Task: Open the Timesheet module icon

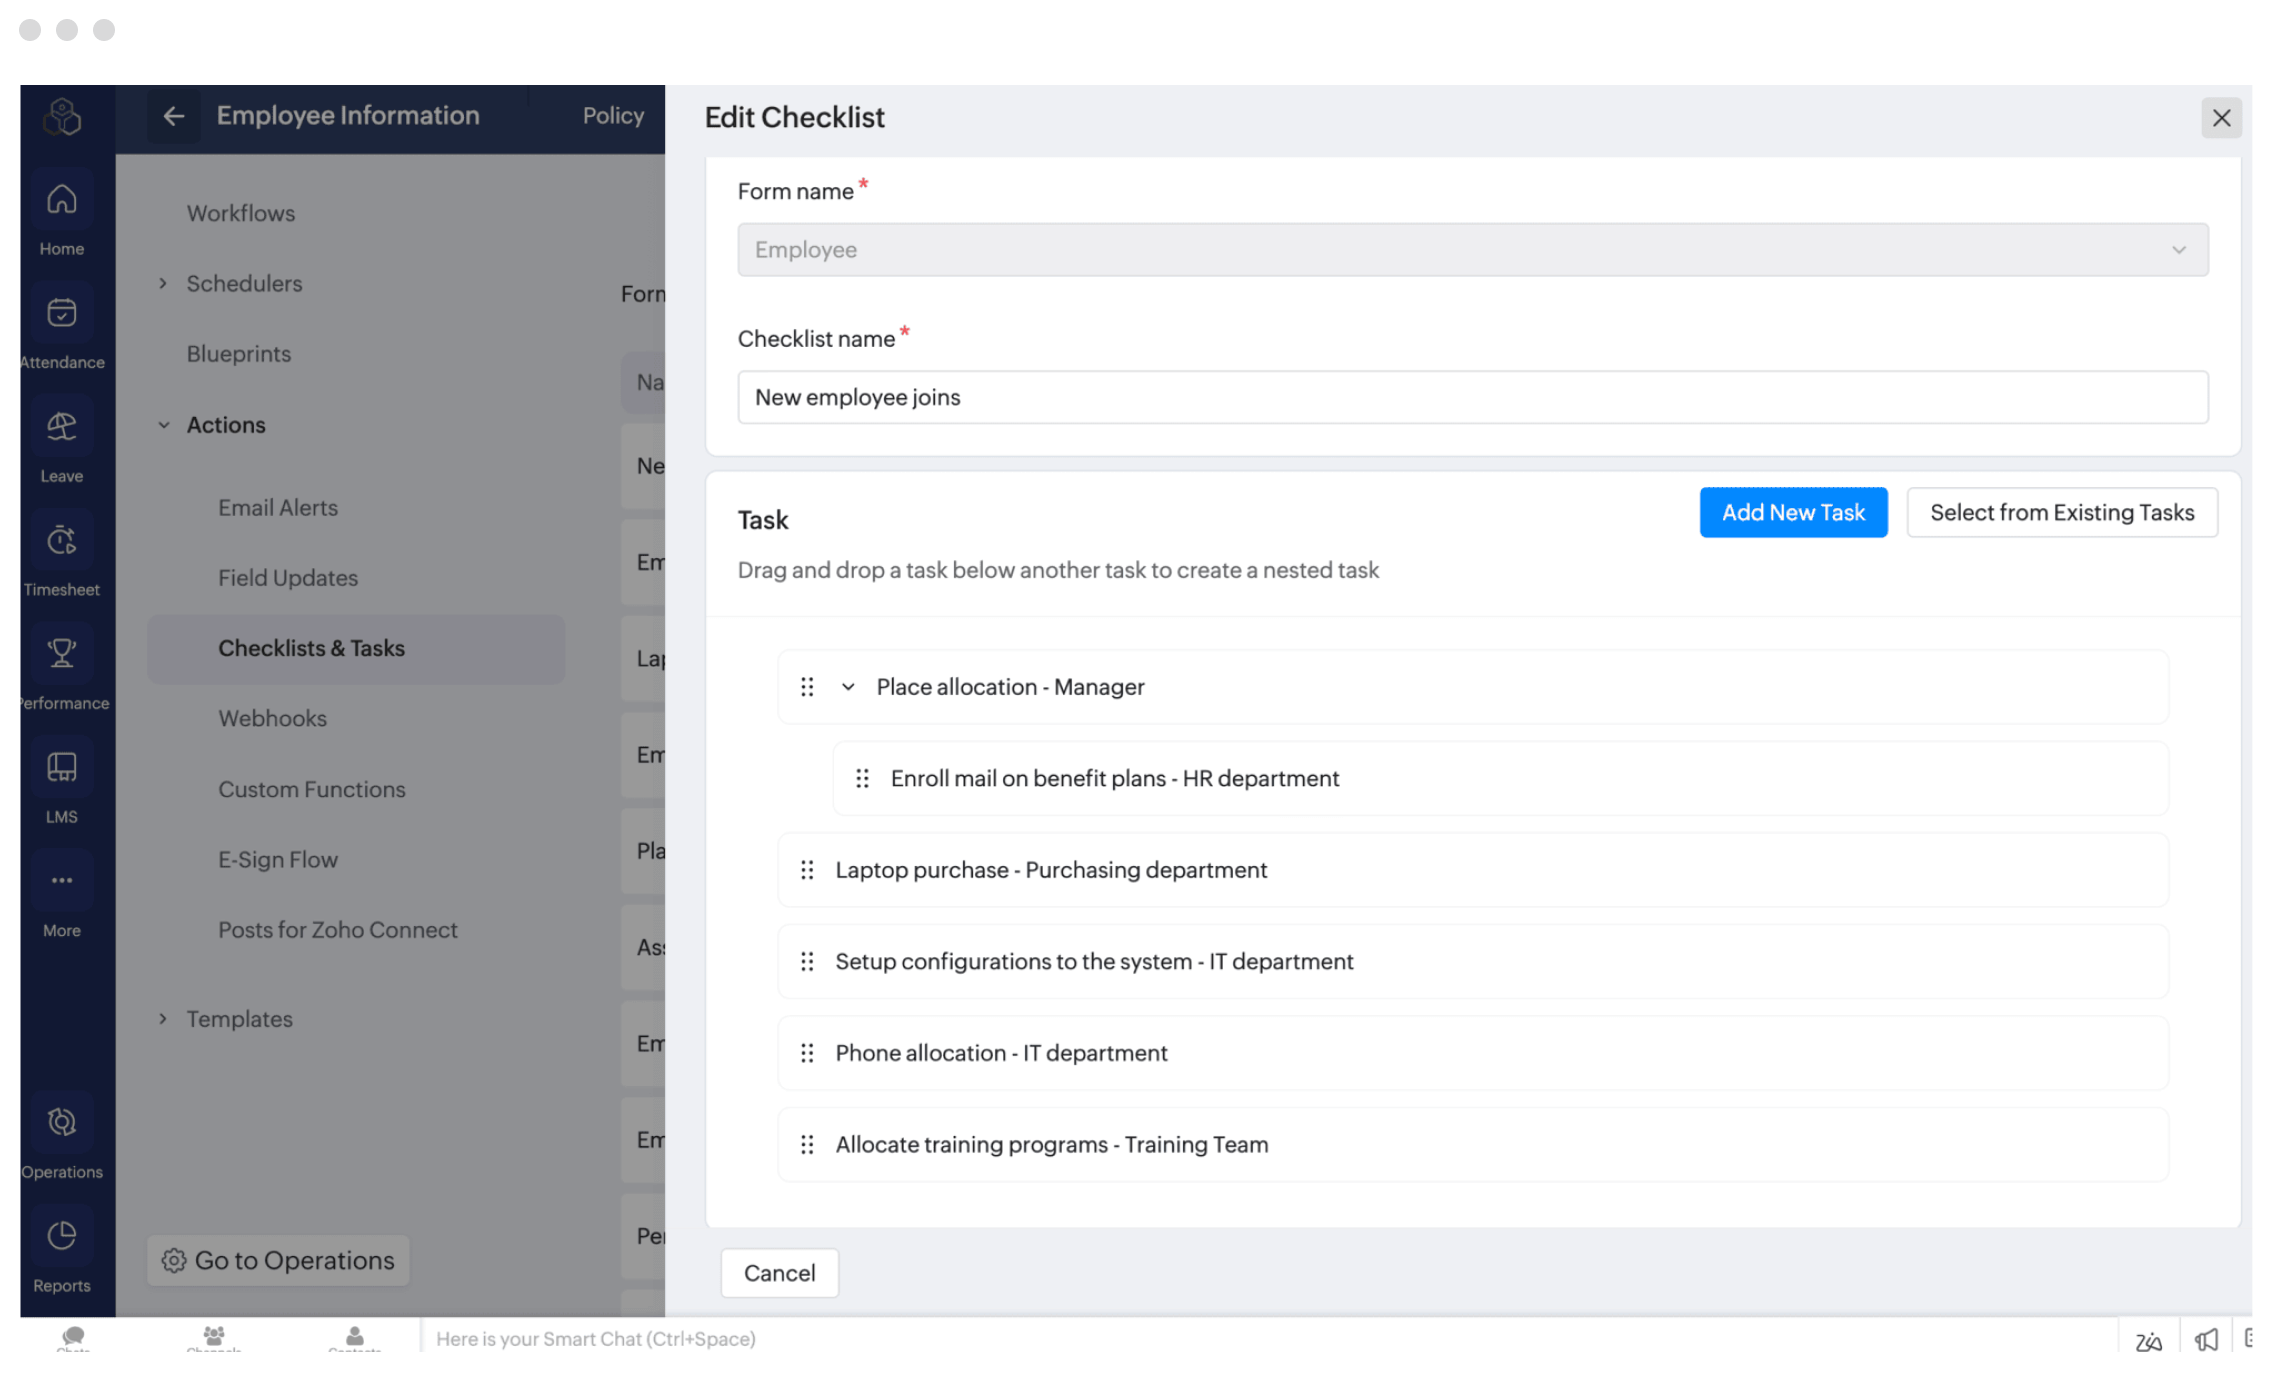Action: pyautogui.click(x=62, y=541)
